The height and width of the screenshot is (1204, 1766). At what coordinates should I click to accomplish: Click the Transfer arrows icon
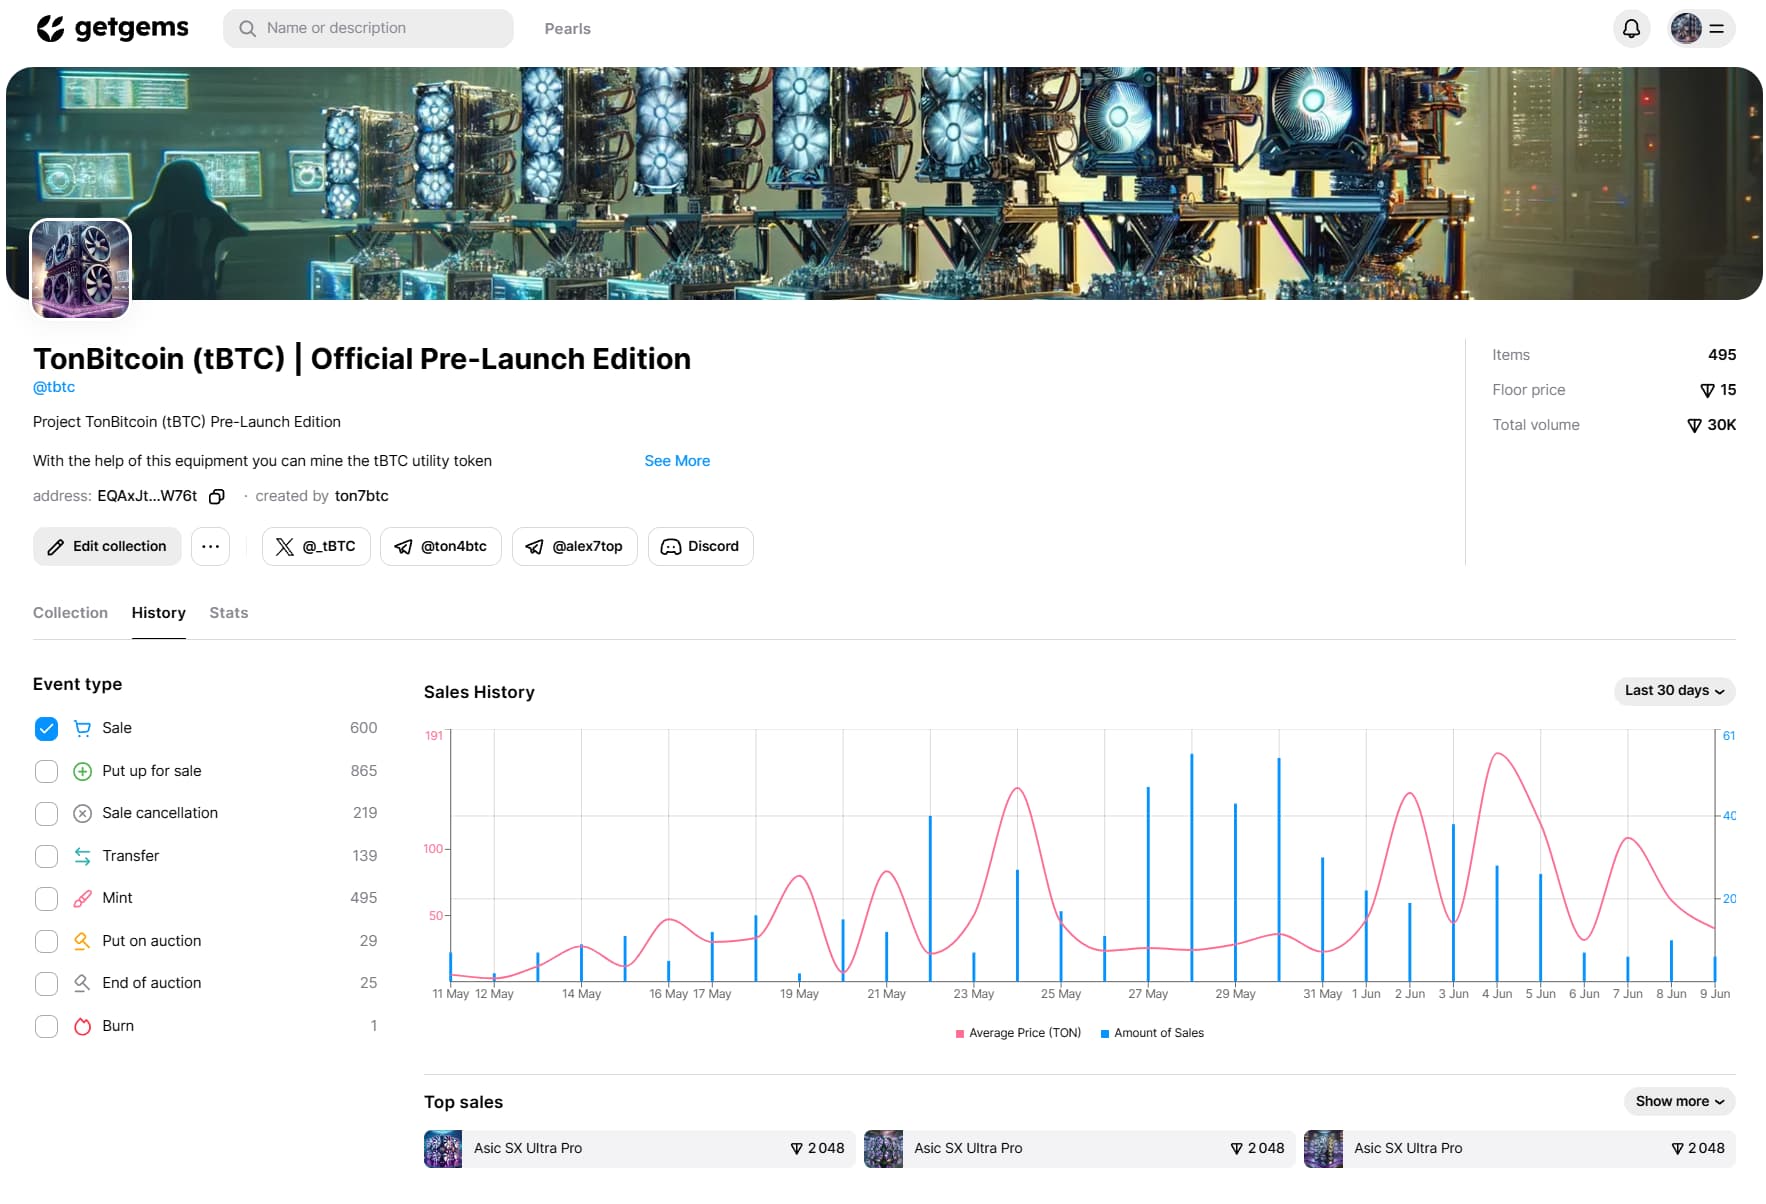click(x=83, y=856)
